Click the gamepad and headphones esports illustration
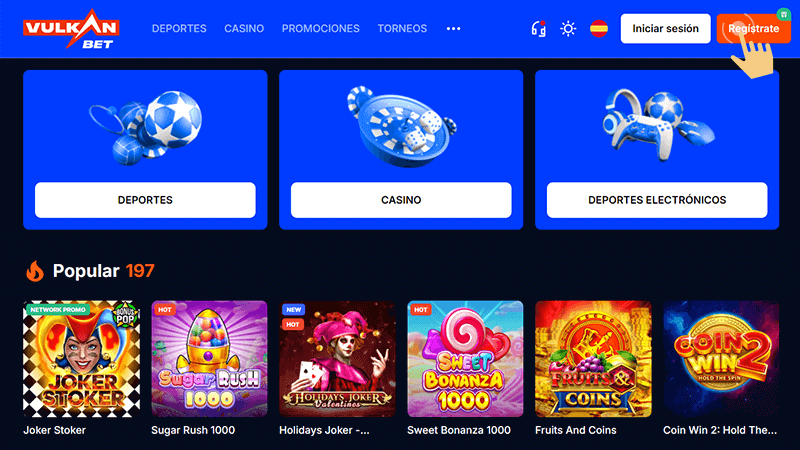800x450 pixels. click(658, 125)
